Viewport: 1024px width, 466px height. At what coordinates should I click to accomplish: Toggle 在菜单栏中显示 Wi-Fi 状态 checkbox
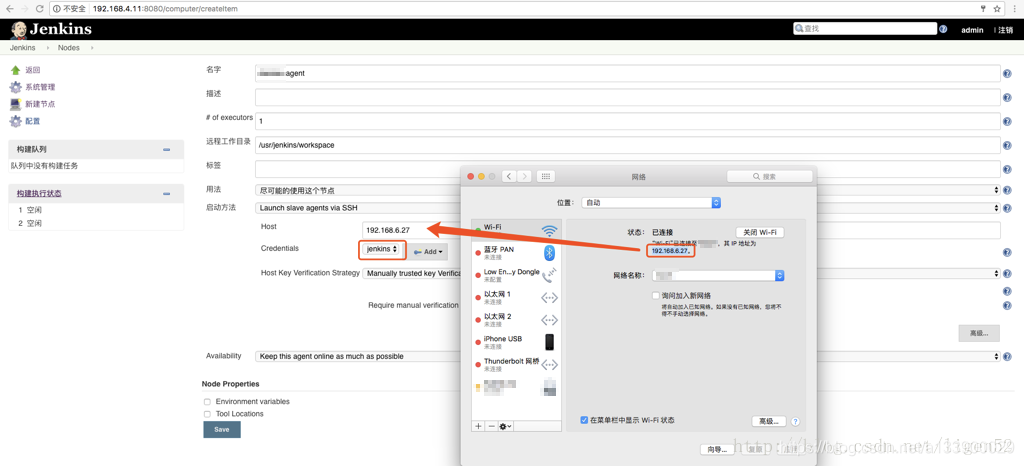coord(584,420)
